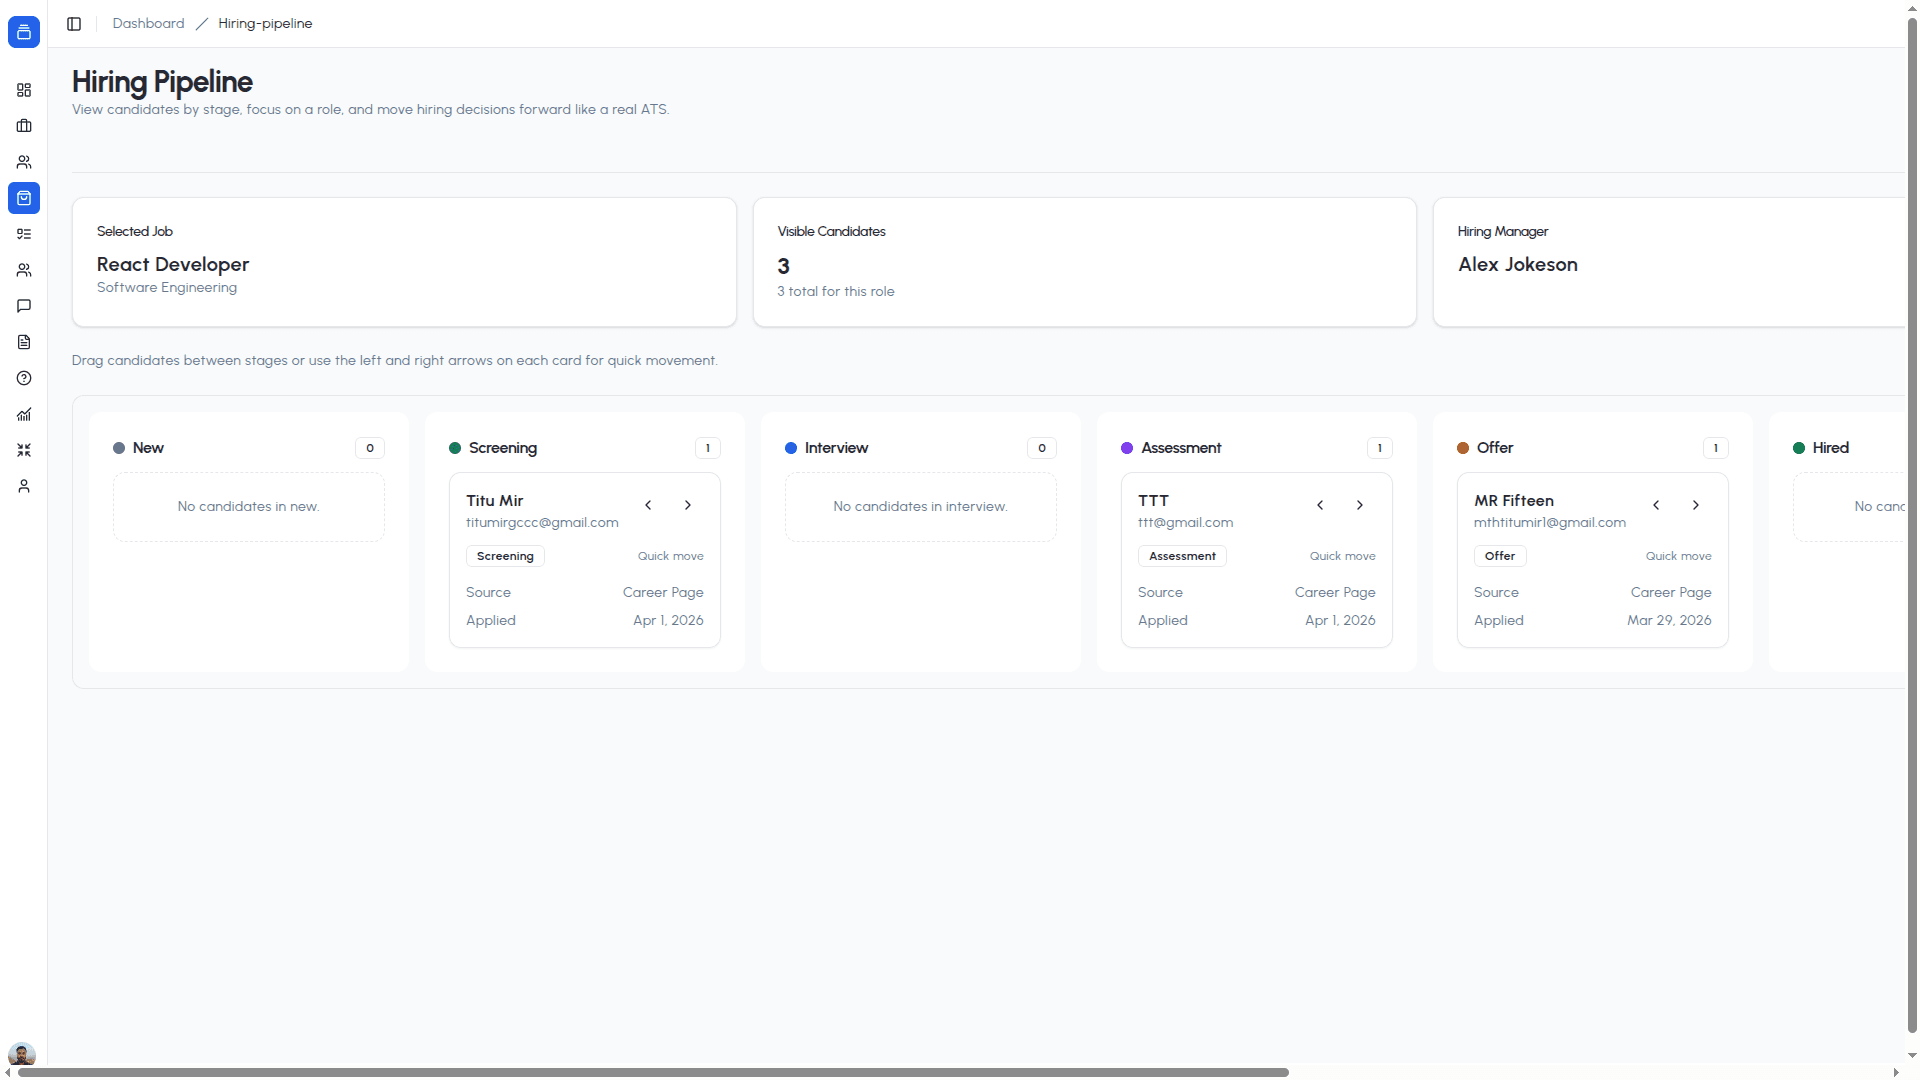Open the highlighted shopping bag pipeline icon

pyautogui.click(x=24, y=198)
